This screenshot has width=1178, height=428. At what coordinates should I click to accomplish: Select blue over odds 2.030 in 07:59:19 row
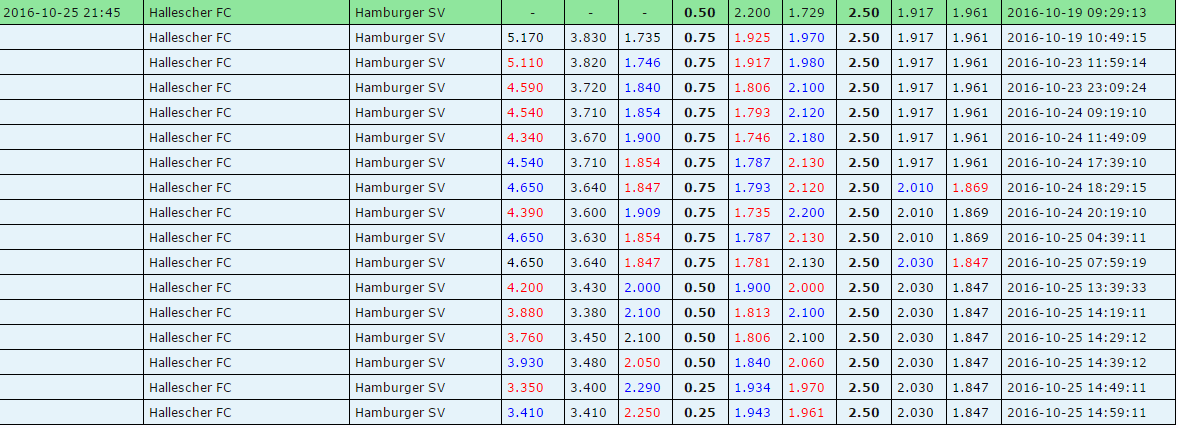916,263
